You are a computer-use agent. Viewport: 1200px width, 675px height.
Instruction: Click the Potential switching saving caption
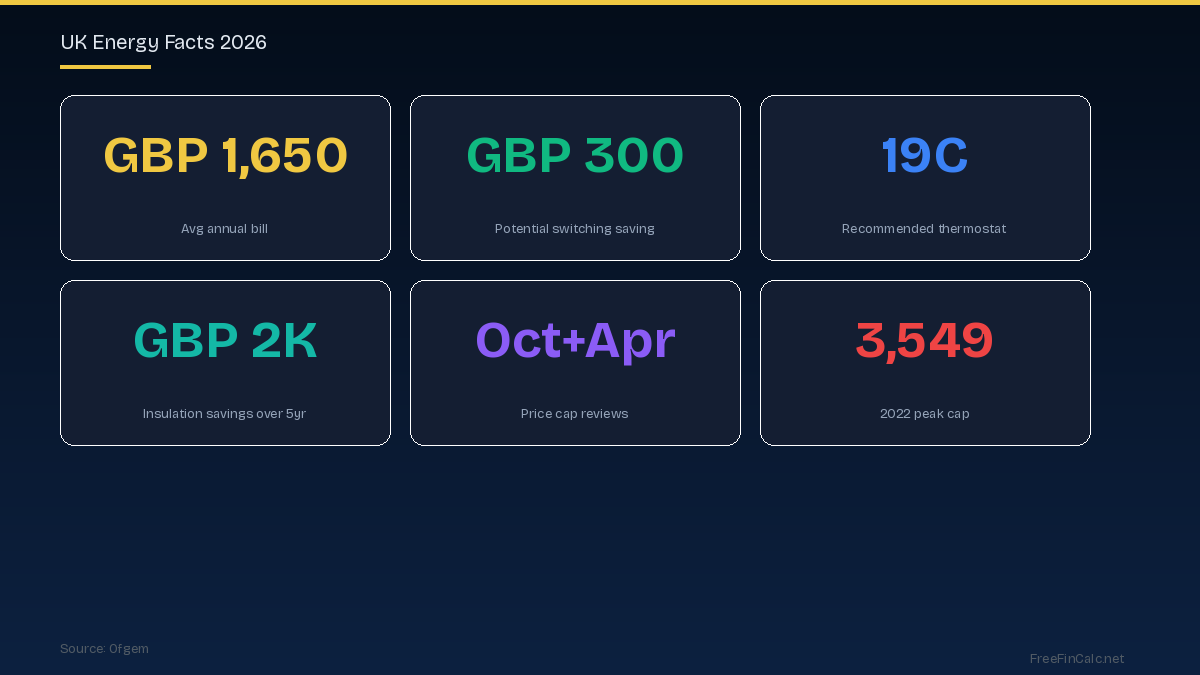(x=574, y=229)
